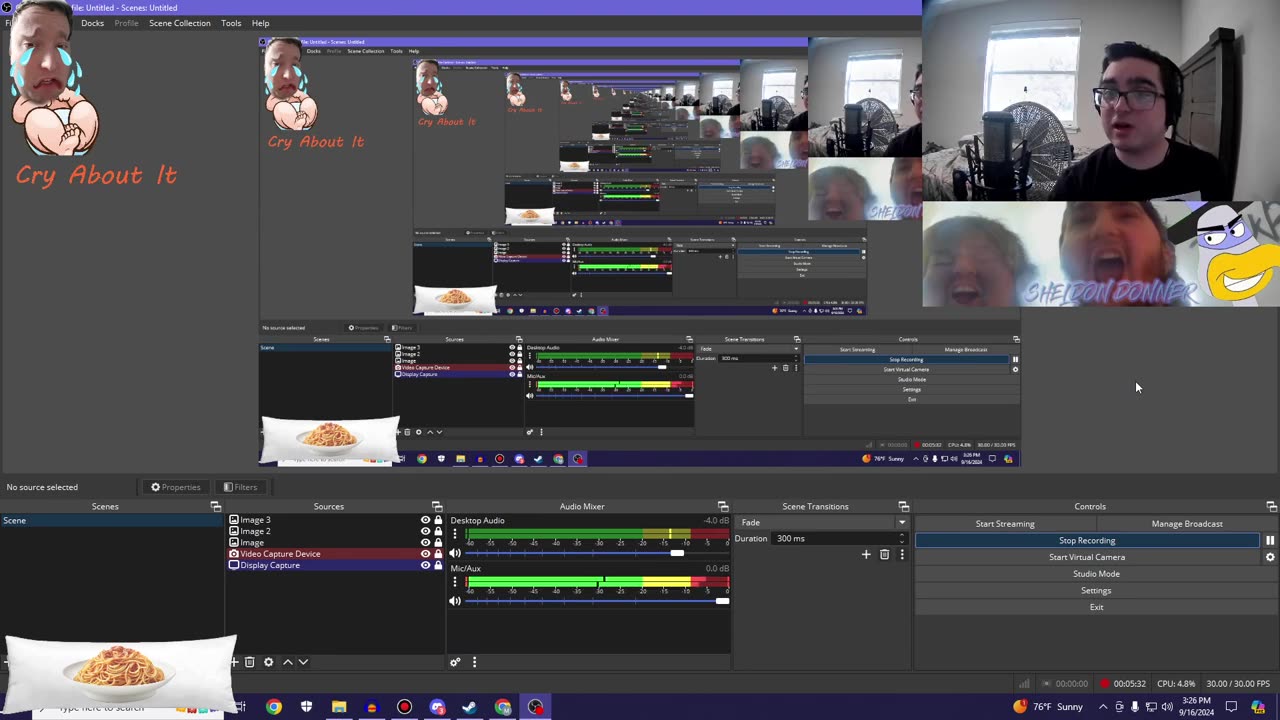This screenshot has height=720, width=1280.
Task: Adjust Desktop Audio volume slider
Action: [x=597, y=553]
